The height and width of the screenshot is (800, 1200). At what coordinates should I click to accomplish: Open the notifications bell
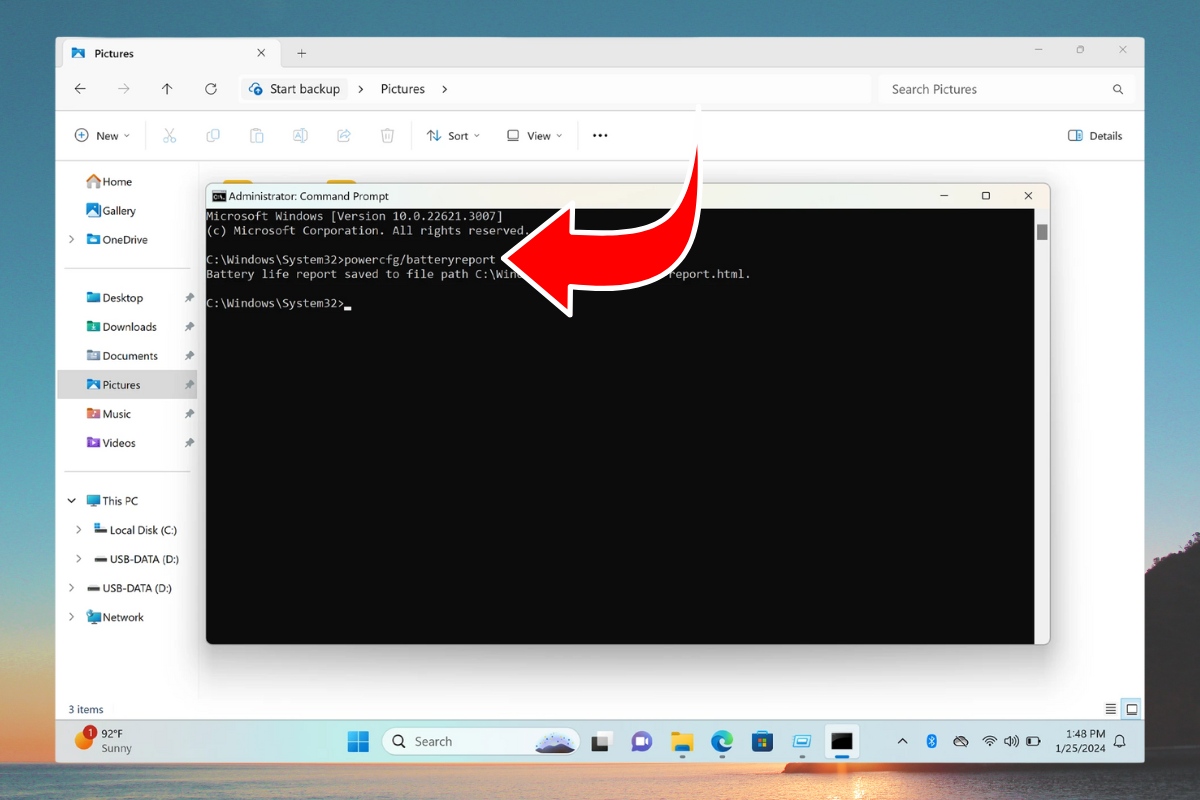1120,741
